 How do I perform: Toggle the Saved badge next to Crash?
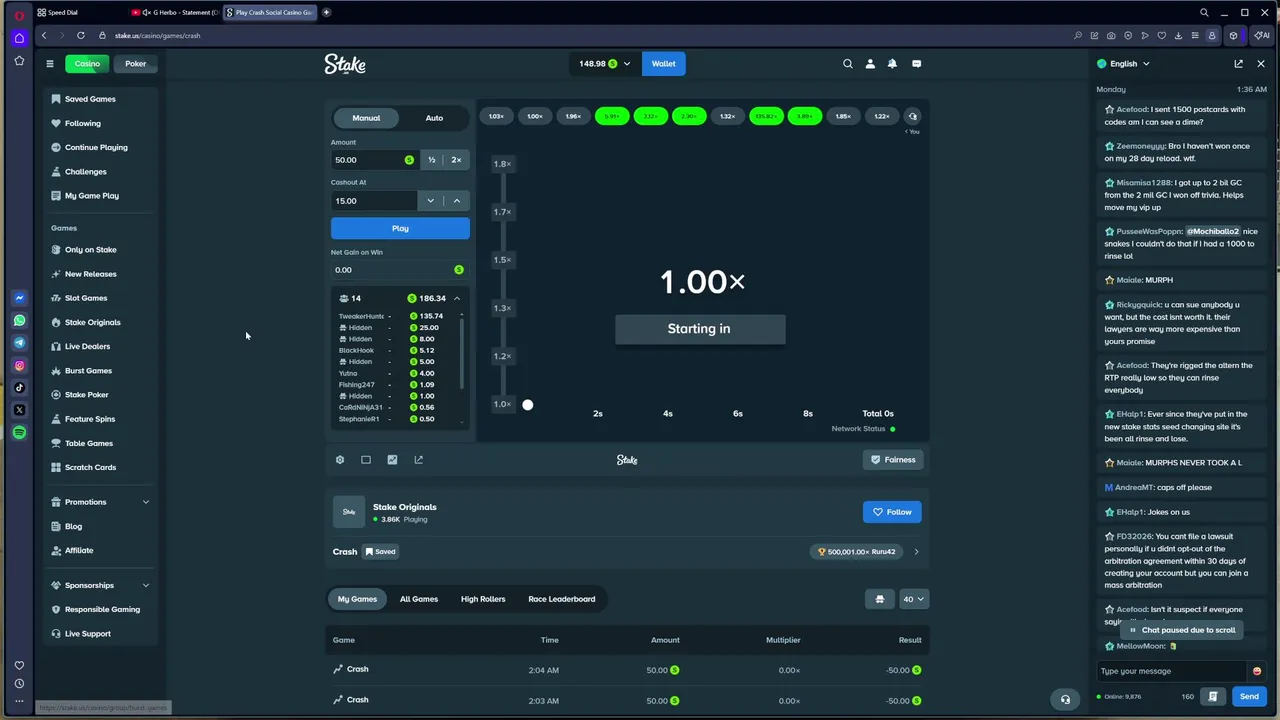pos(380,552)
